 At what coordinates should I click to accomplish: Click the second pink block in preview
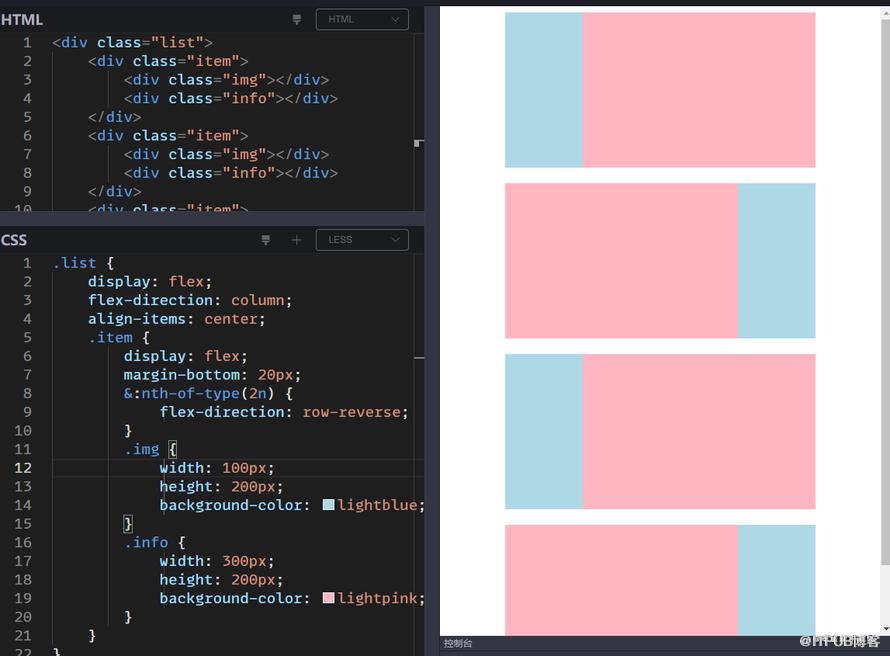point(621,260)
